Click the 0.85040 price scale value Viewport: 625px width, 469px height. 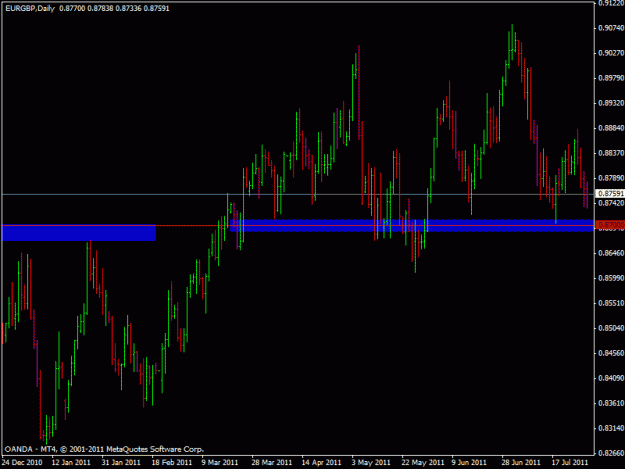point(611,328)
